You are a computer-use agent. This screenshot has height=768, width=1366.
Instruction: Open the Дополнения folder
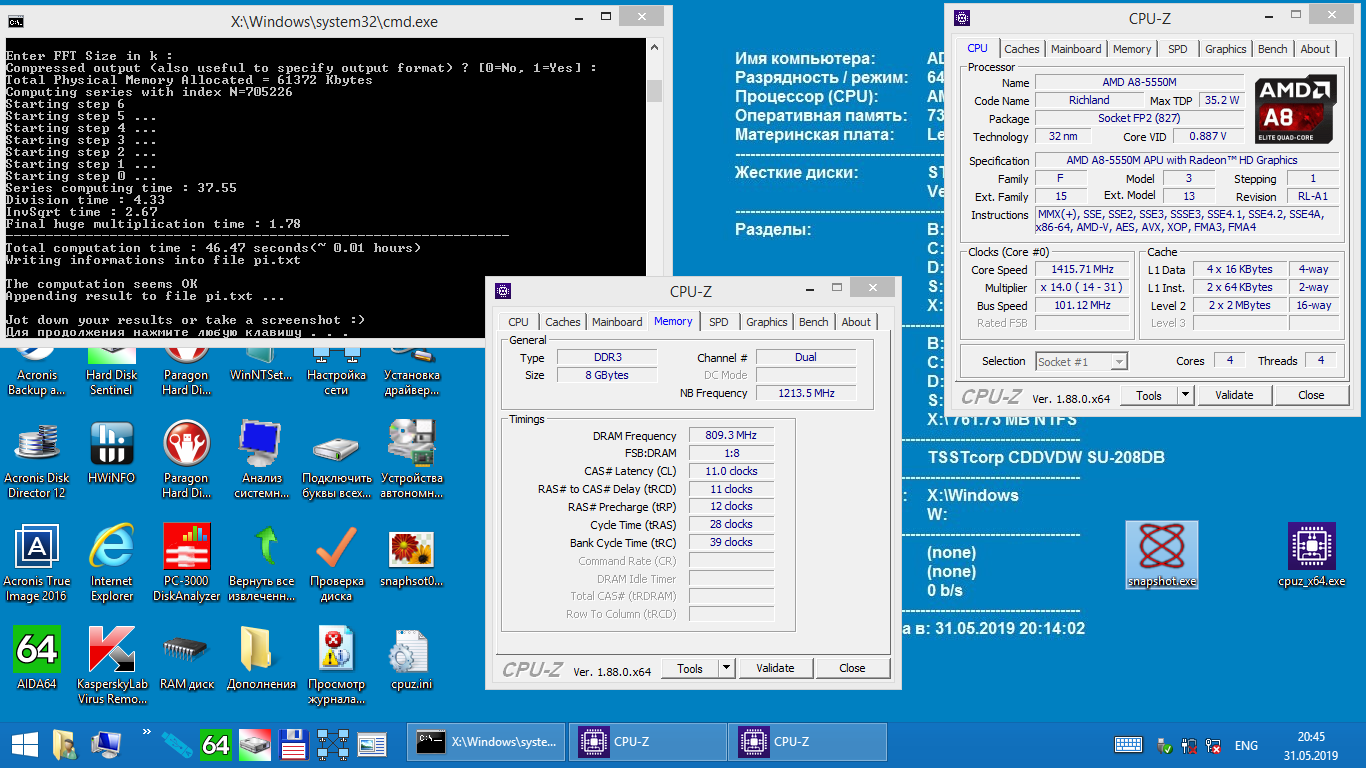point(262,657)
